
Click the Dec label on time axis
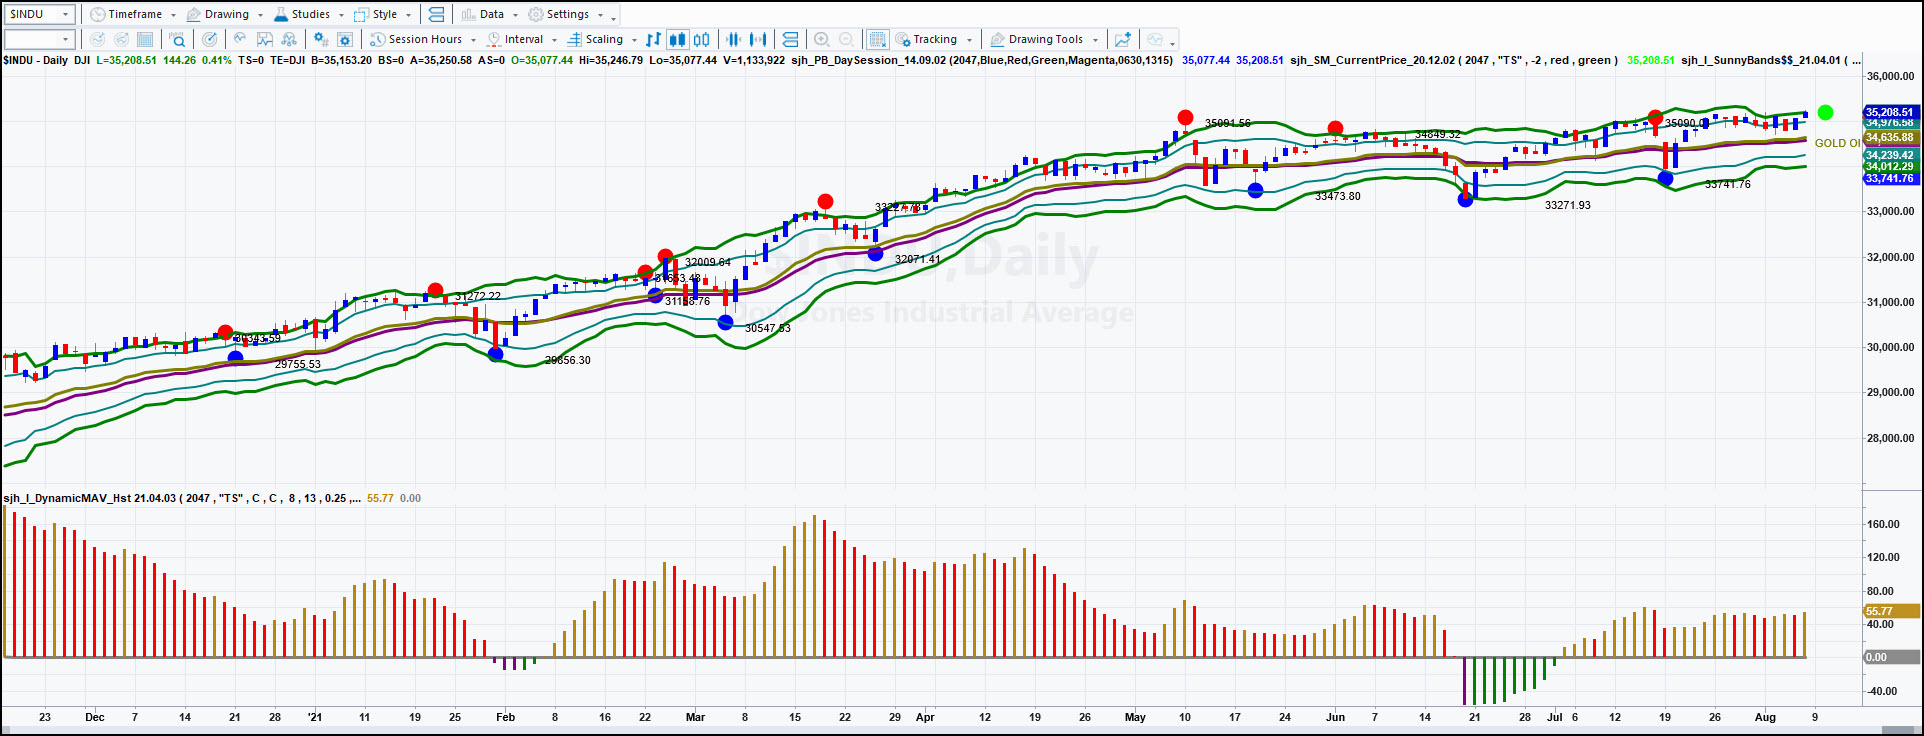[95, 717]
